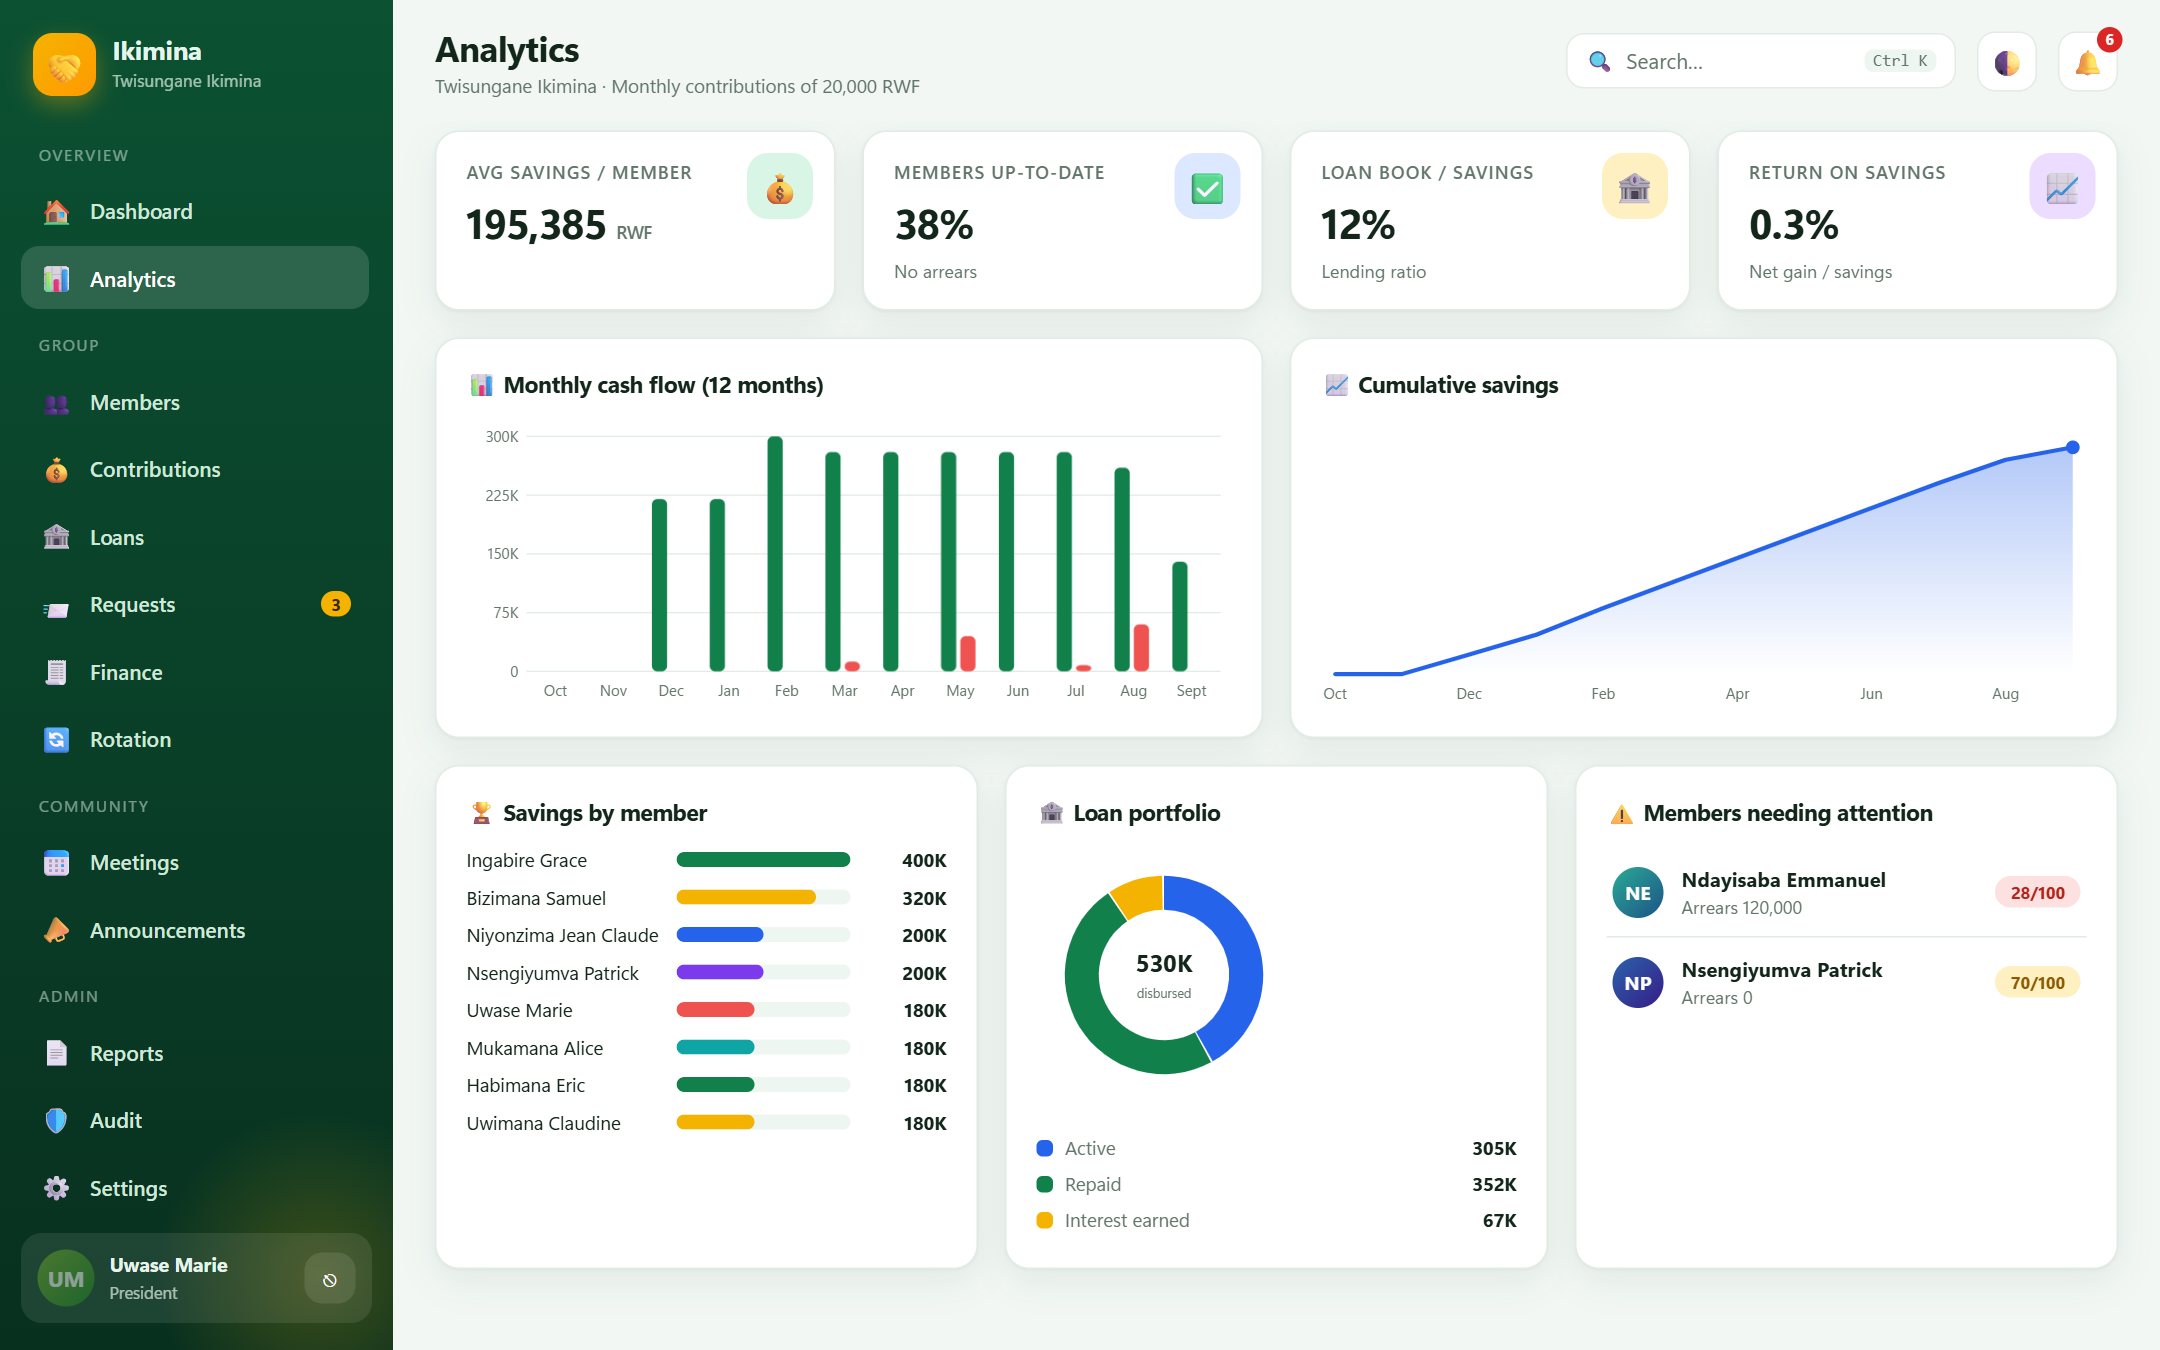Navigate to Loans
The height and width of the screenshot is (1350, 2160).
tap(195, 537)
